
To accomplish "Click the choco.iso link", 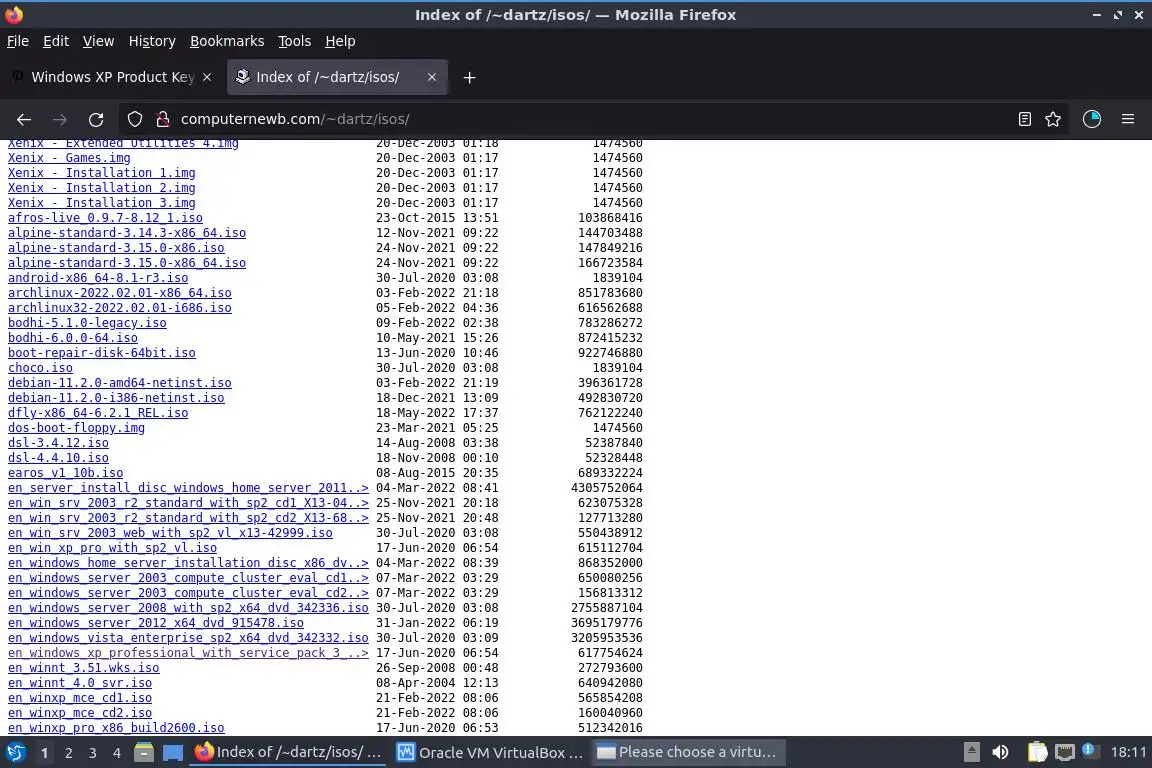I will pyautogui.click(x=40, y=368).
